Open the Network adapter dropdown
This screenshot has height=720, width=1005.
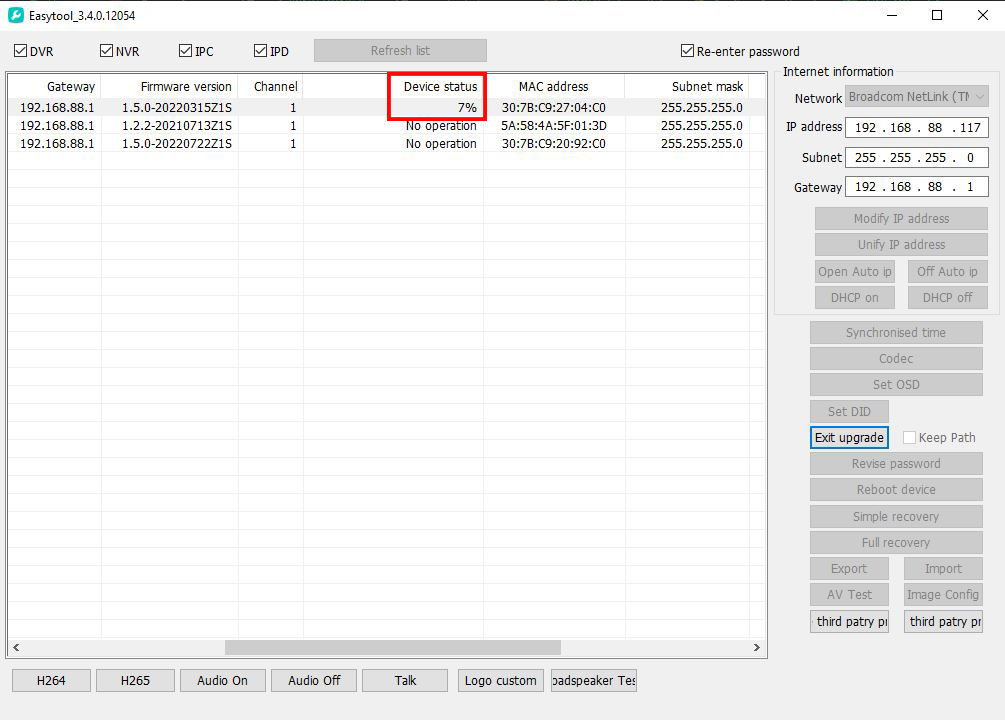tap(917, 98)
